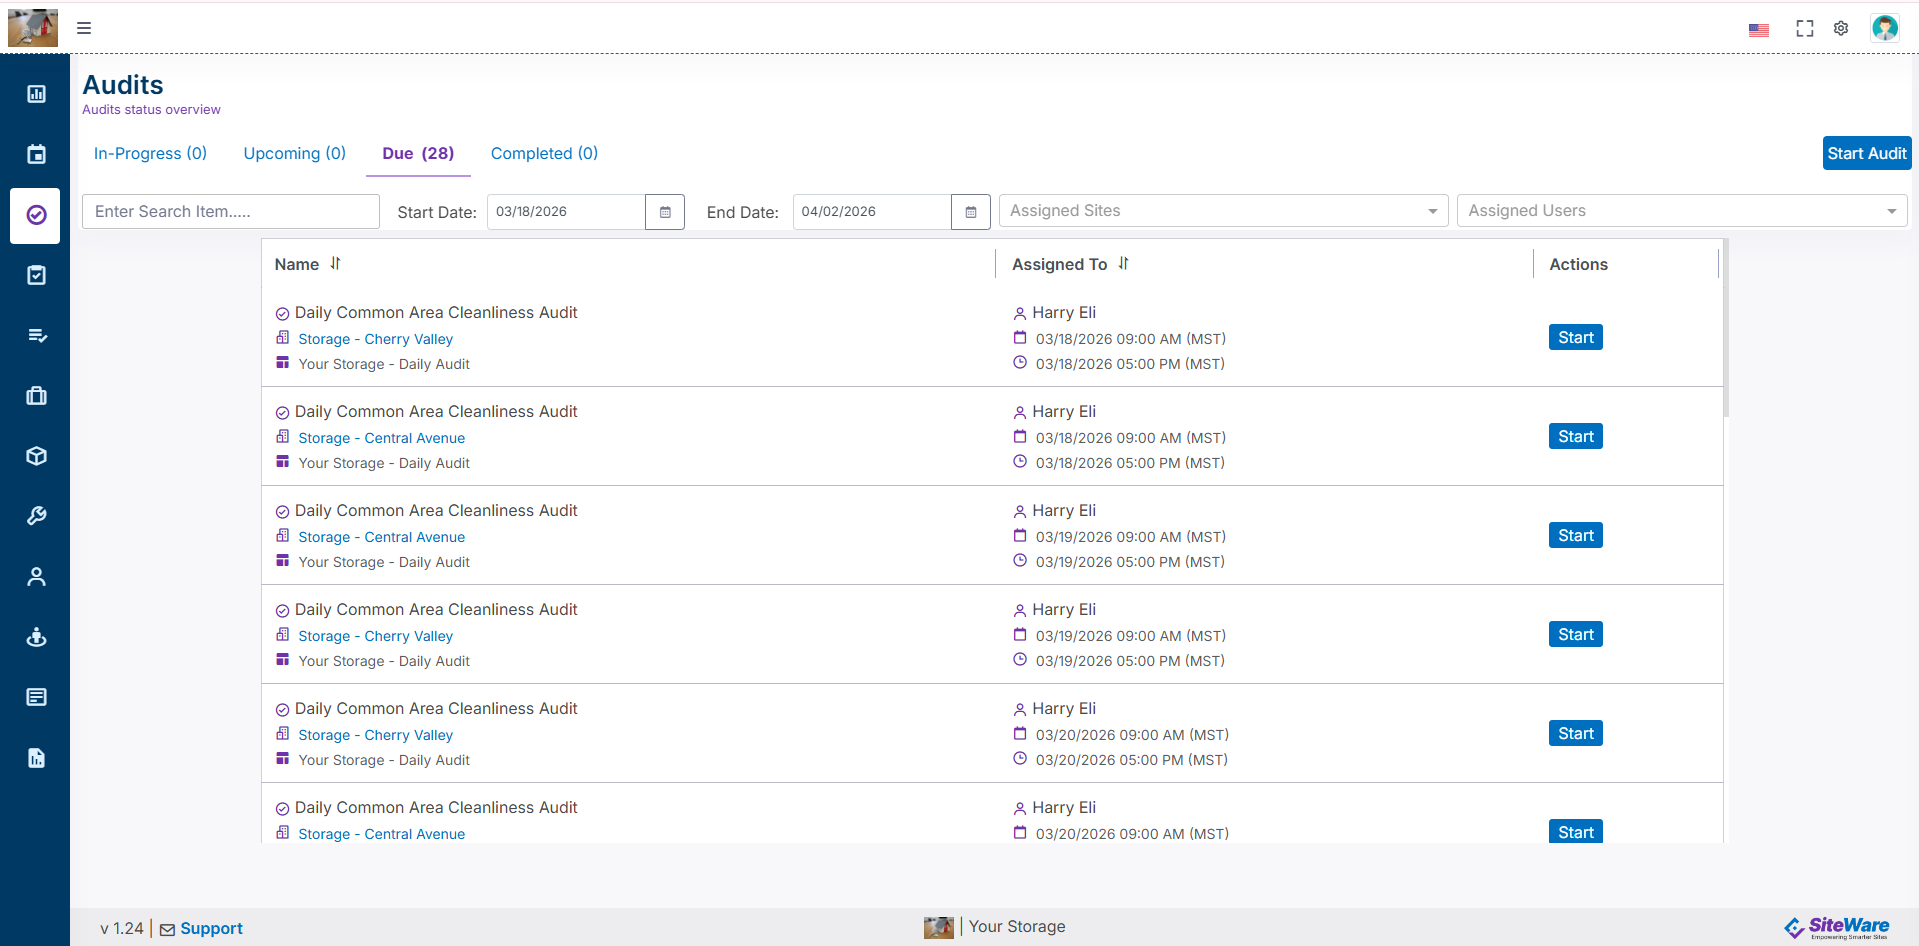The image size is (1919, 946).
Task: Switch to the In-Progress (0) tab
Action: click(x=150, y=153)
